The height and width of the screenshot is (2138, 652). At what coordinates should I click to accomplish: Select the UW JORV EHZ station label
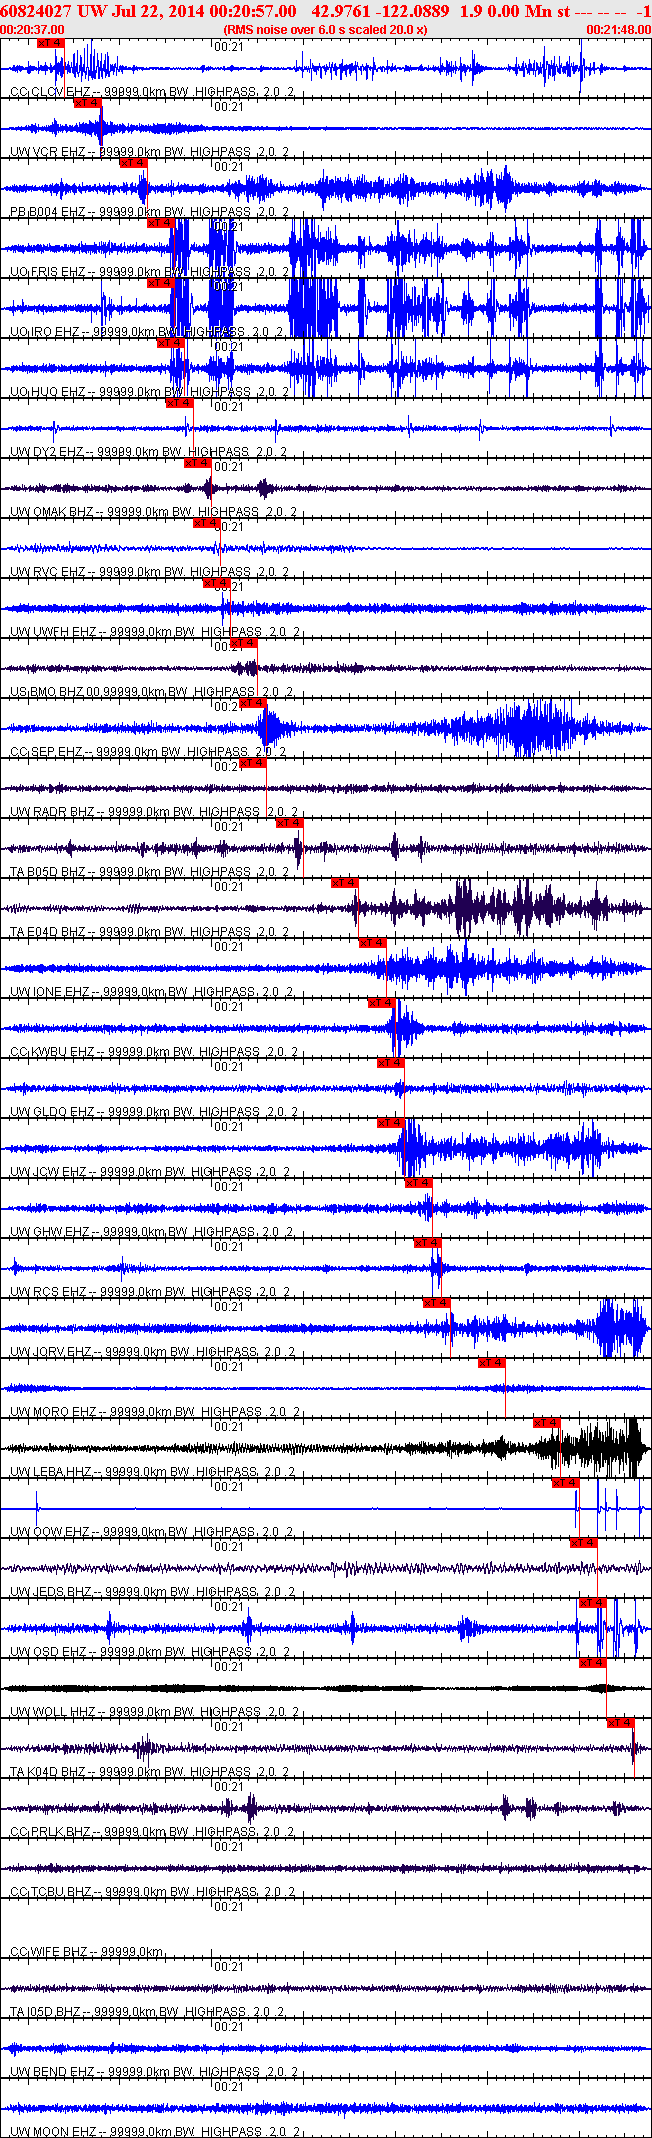152,1352
